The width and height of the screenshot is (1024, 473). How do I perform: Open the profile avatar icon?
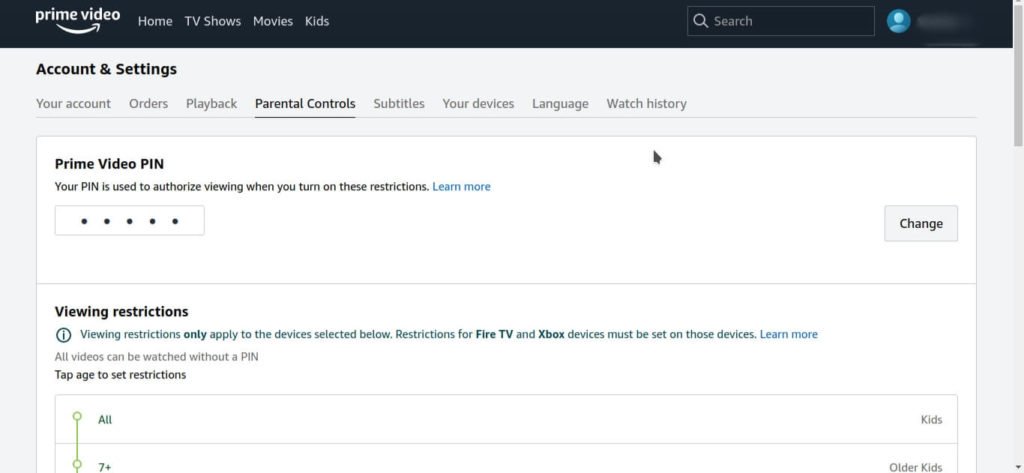pos(899,21)
